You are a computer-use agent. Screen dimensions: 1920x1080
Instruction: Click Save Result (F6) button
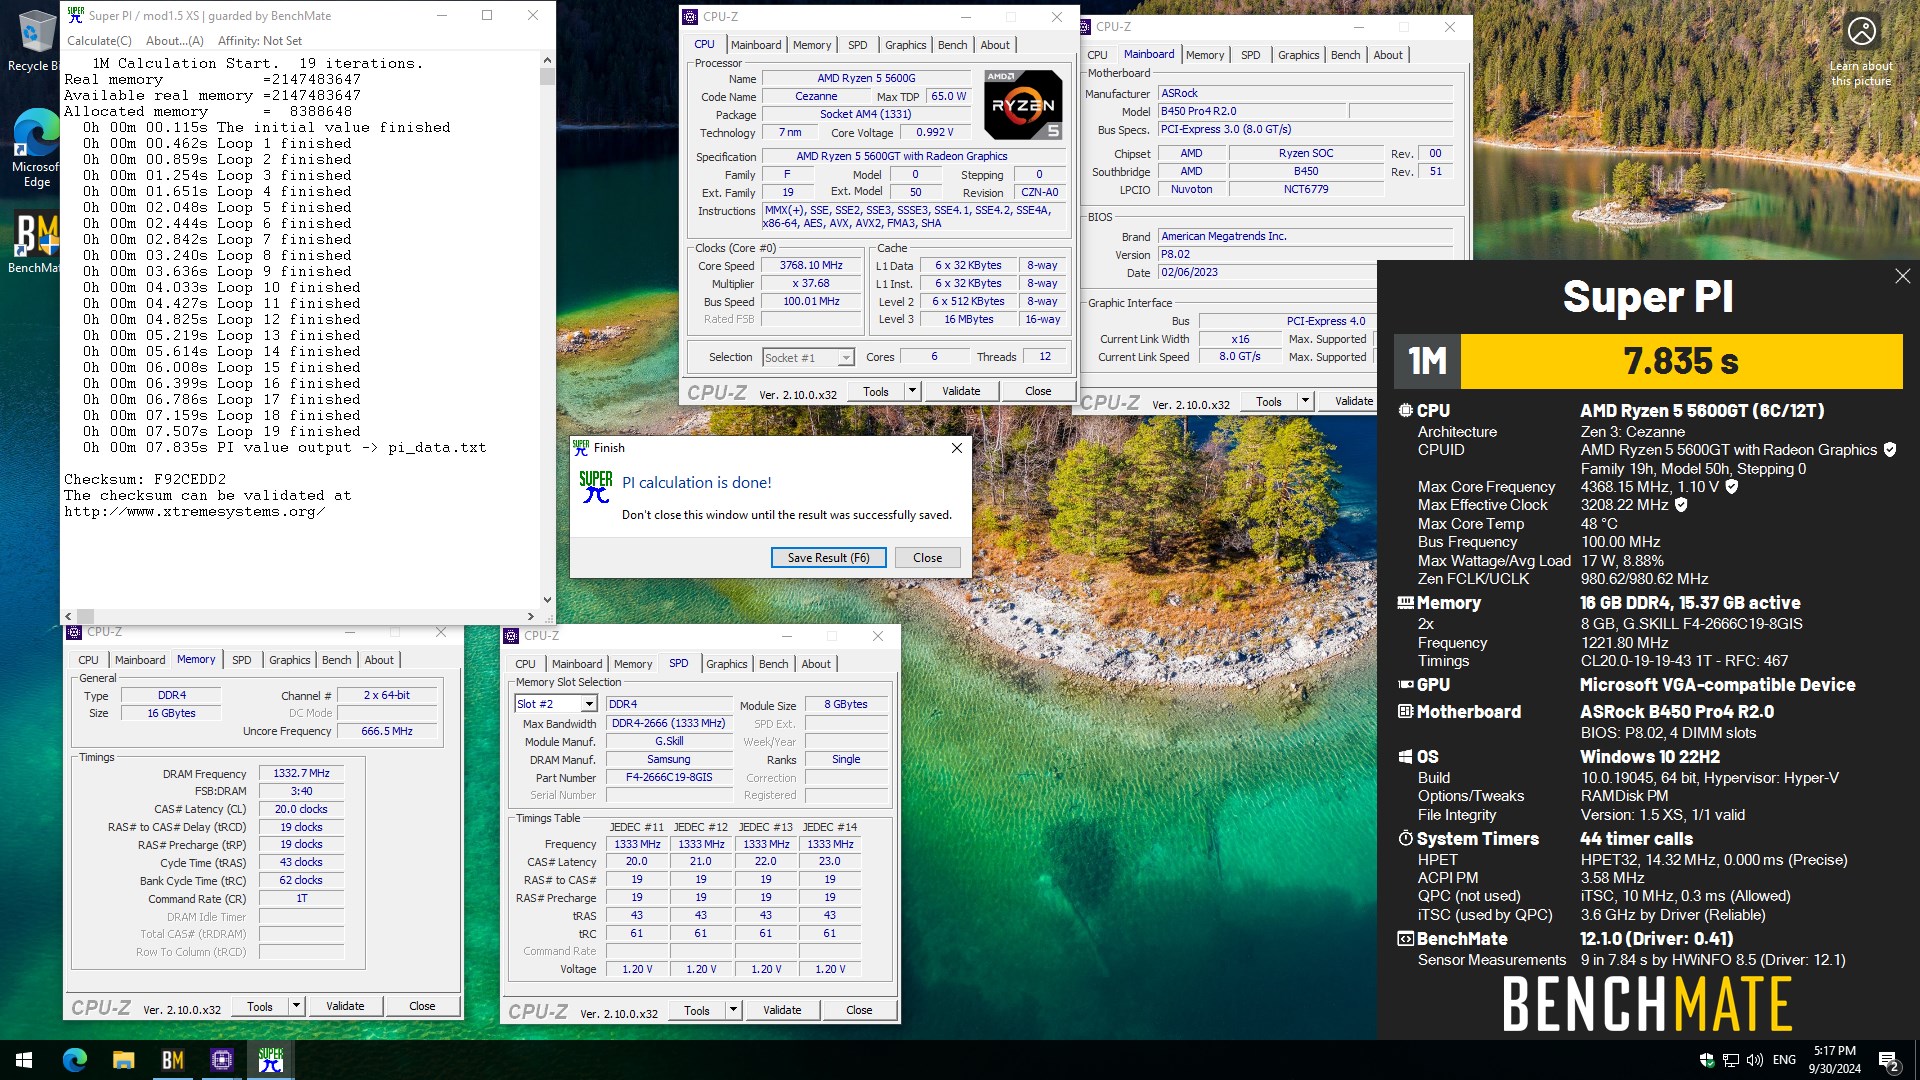point(828,558)
